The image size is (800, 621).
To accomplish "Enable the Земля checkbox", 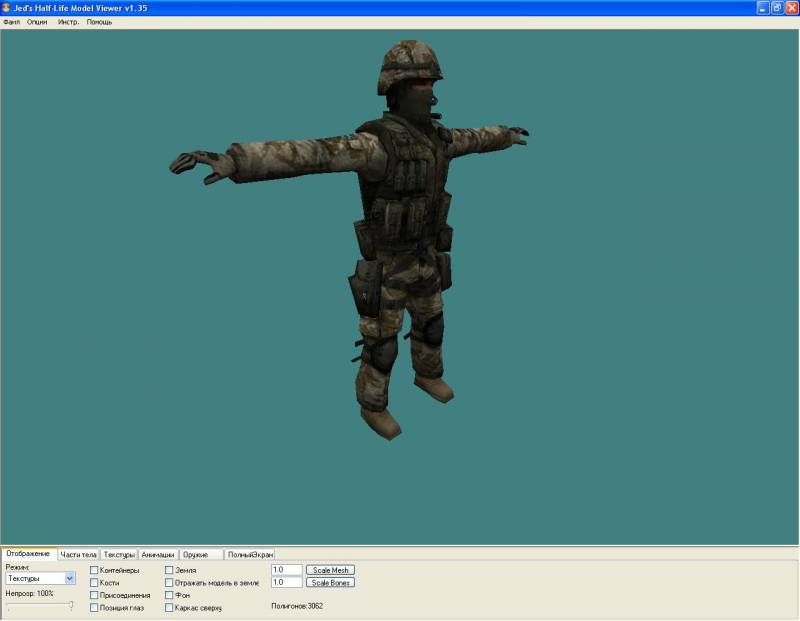I will pos(169,570).
